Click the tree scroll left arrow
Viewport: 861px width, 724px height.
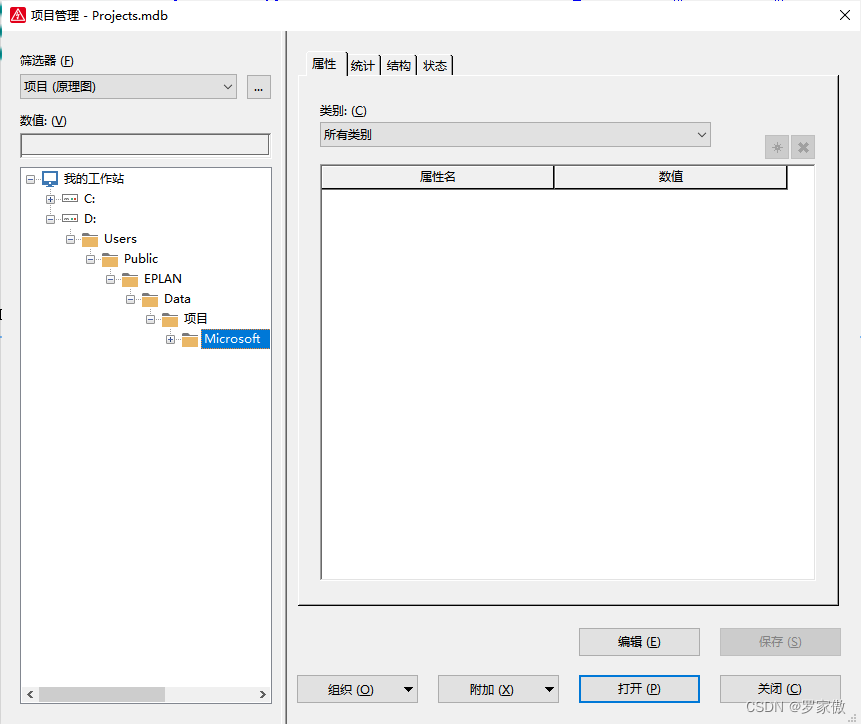click(x=30, y=694)
